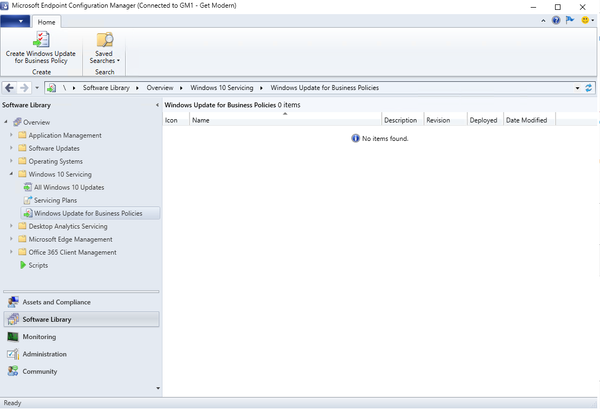Sort by the Date Modified column header
This screenshot has height=409, width=600.
pos(529,120)
